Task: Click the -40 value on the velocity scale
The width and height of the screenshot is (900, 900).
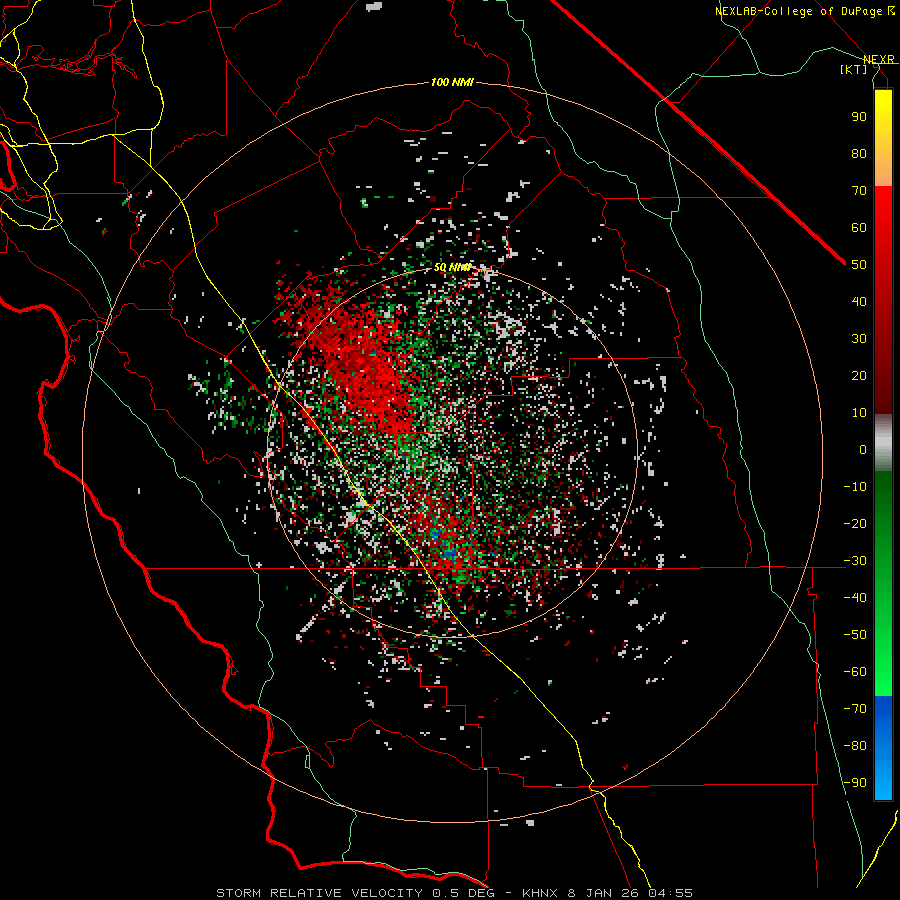Action: (x=855, y=598)
